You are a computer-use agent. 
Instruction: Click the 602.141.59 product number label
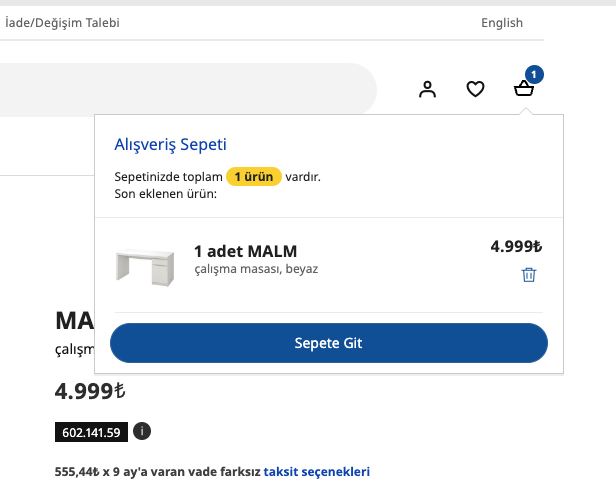91,433
